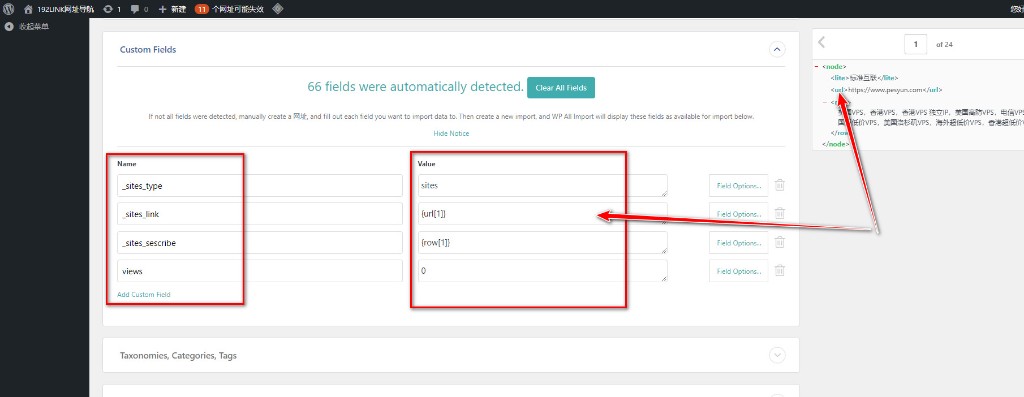Delete the _sites_link field trash icon
This screenshot has height=397, width=1024.
779,214
